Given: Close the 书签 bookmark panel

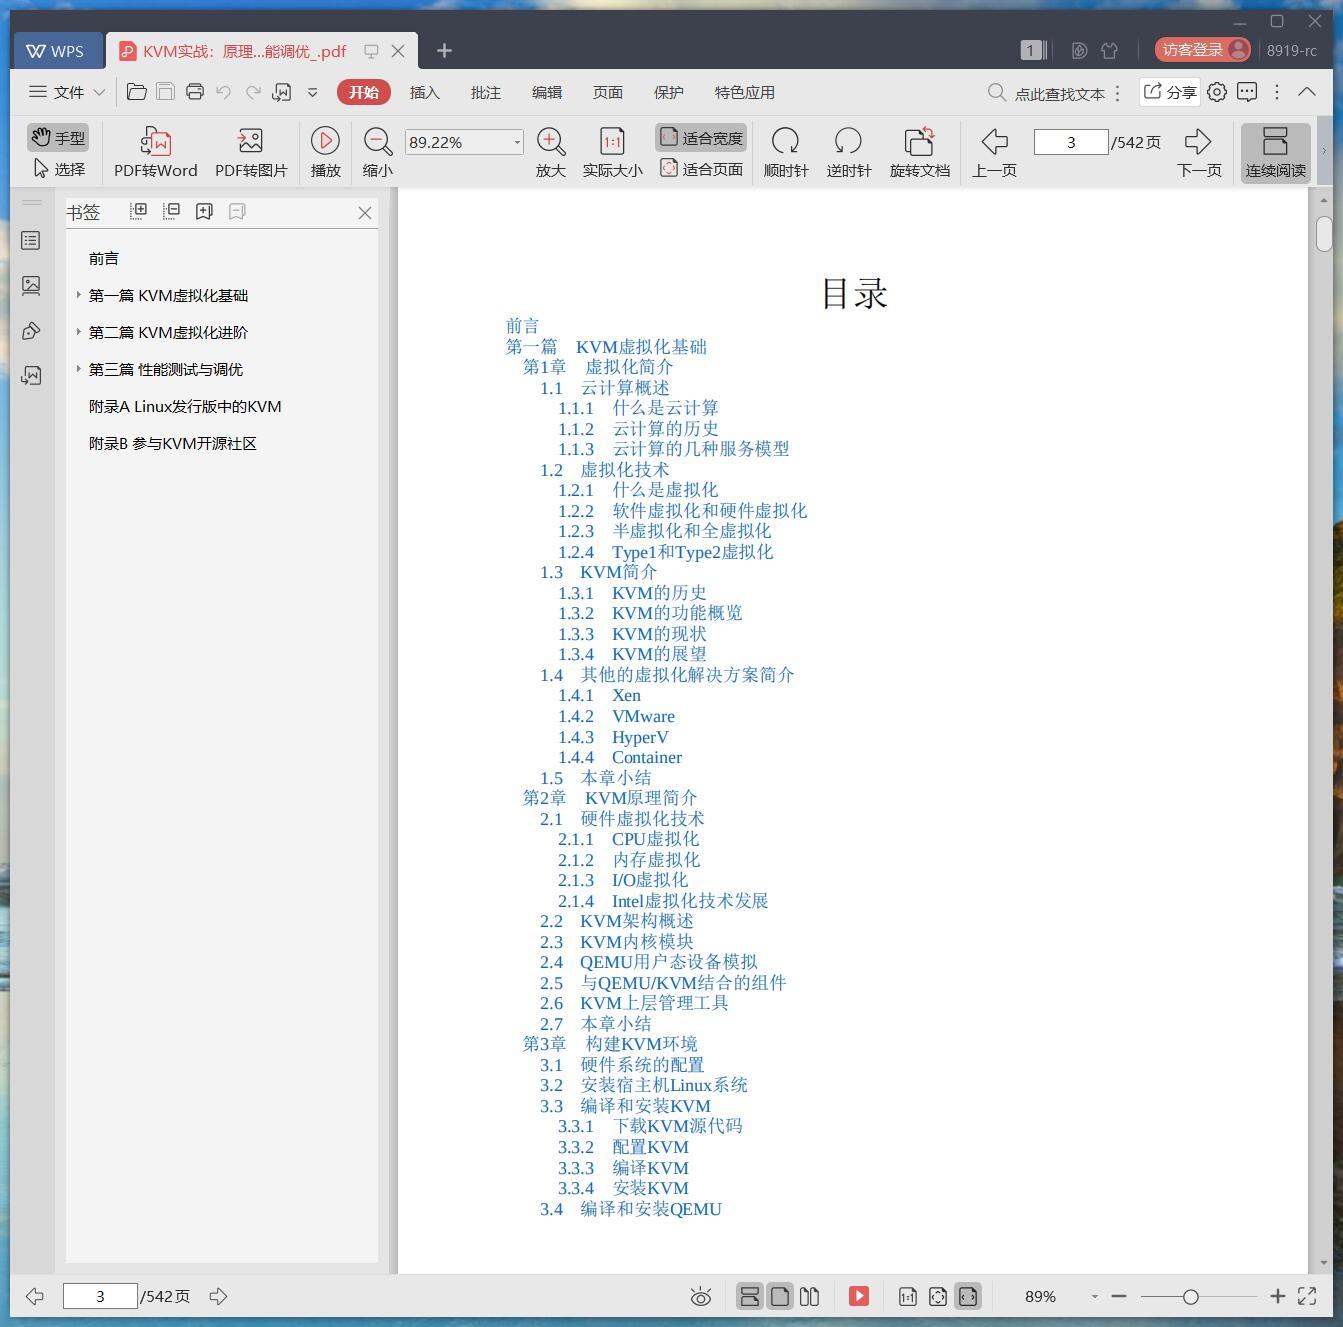Looking at the screenshot, I should (365, 213).
